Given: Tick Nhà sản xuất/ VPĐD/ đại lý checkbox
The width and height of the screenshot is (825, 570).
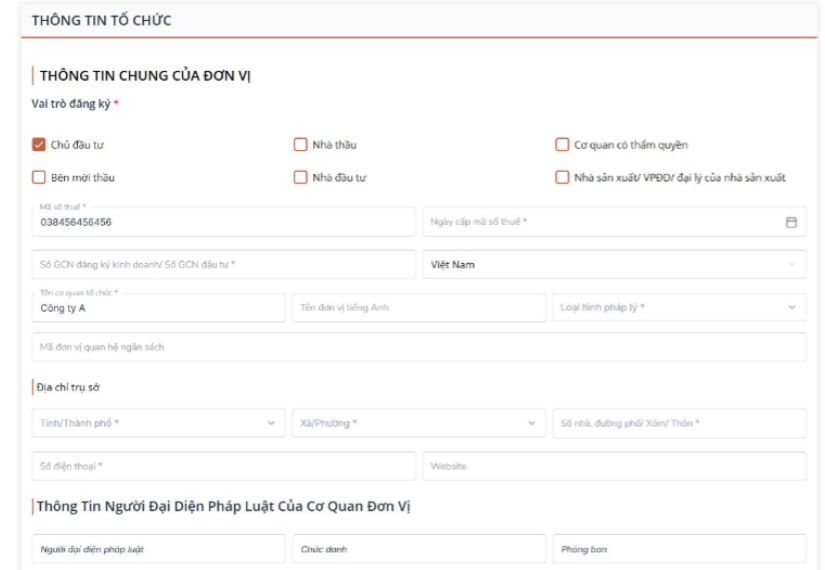Looking at the screenshot, I should pyautogui.click(x=562, y=177).
